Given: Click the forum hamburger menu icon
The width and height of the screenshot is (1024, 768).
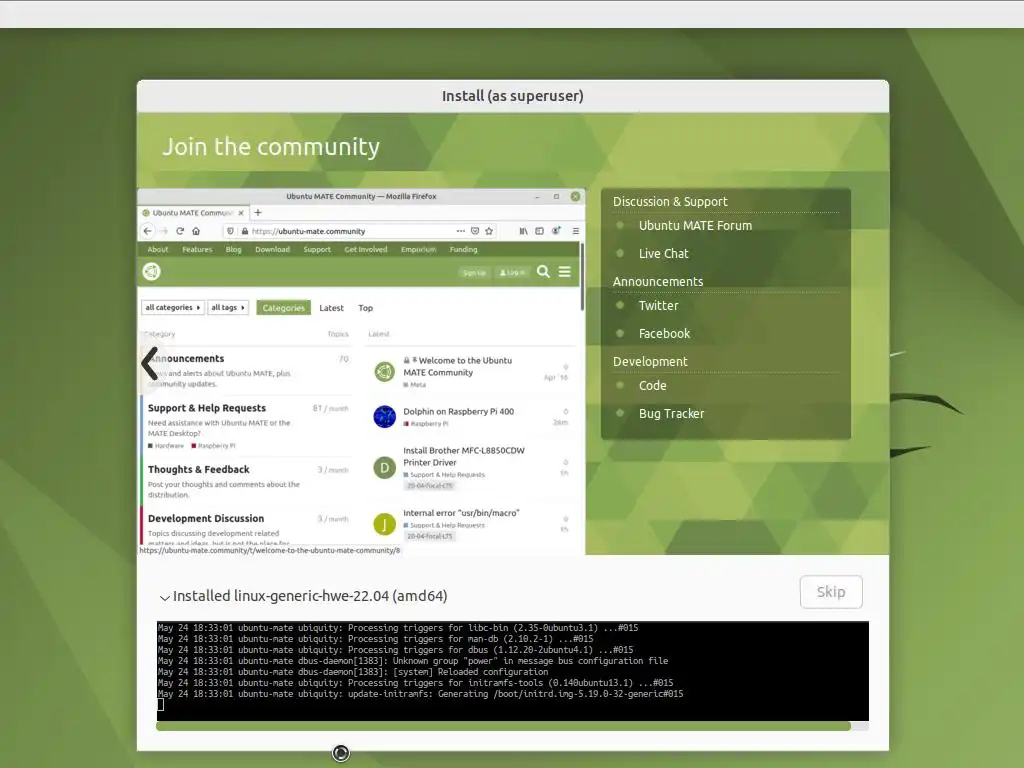Looking at the screenshot, I should coord(565,272).
